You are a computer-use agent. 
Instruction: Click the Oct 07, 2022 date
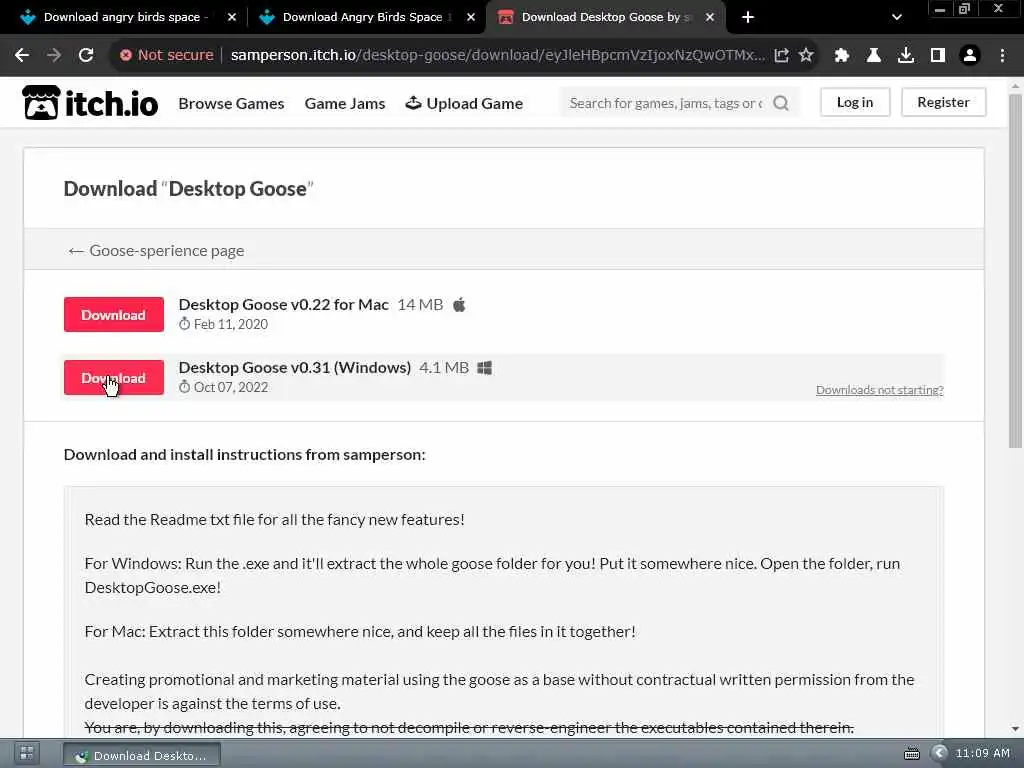(x=231, y=387)
